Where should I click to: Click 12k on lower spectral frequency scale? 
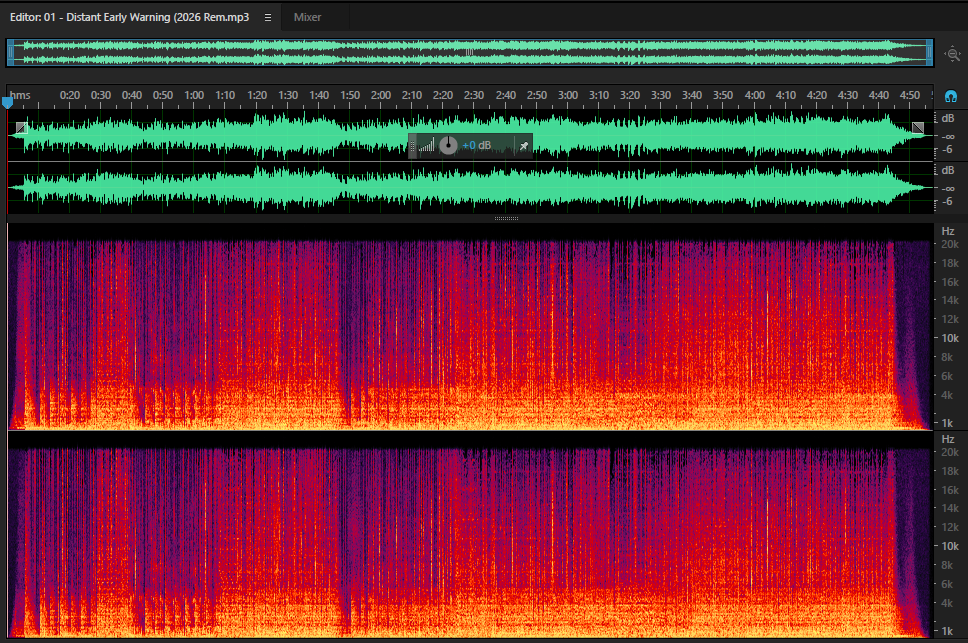coord(950,528)
